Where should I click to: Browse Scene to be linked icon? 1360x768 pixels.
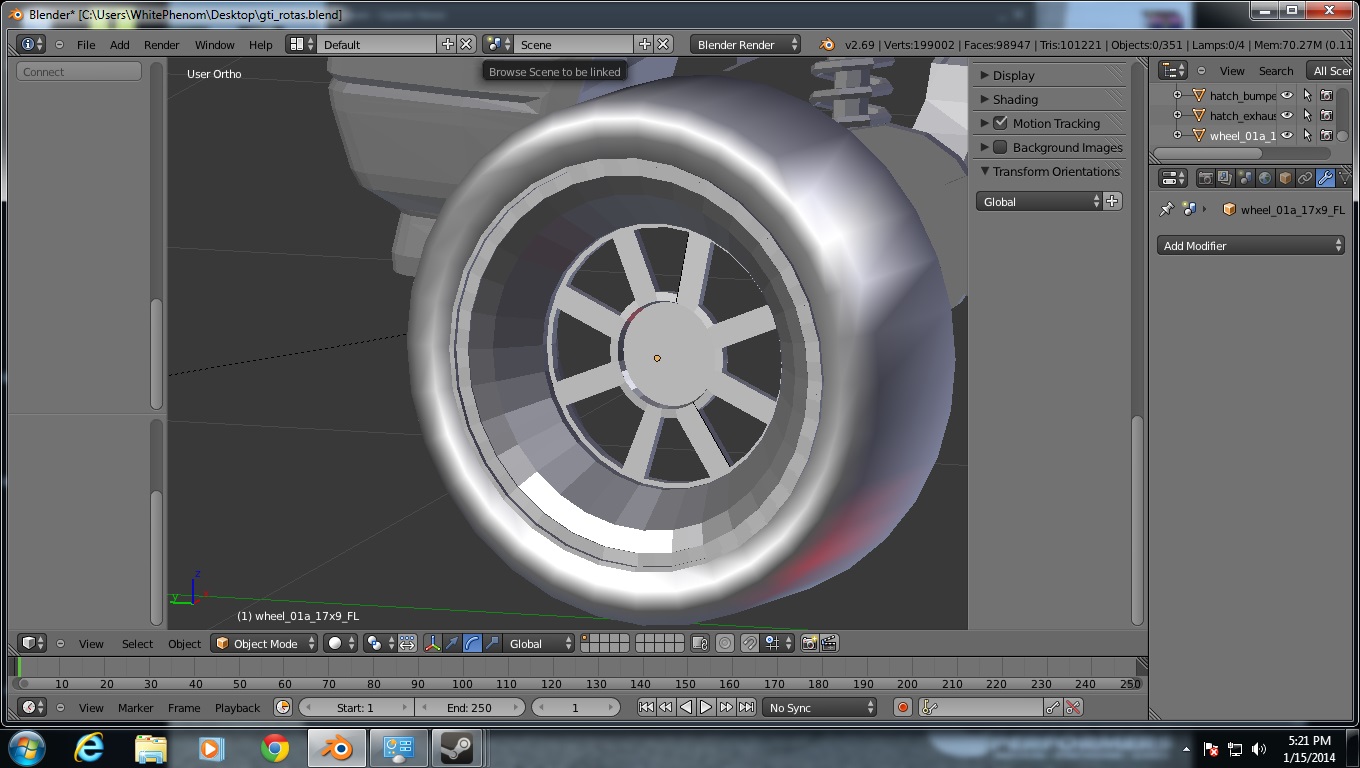pyautogui.click(x=498, y=45)
